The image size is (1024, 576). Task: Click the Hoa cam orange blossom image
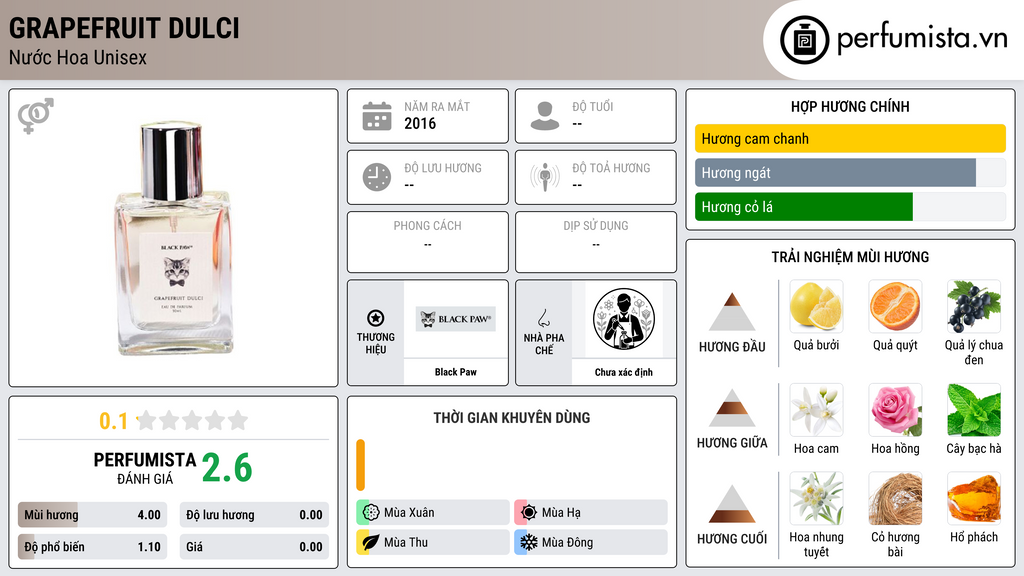816,410
